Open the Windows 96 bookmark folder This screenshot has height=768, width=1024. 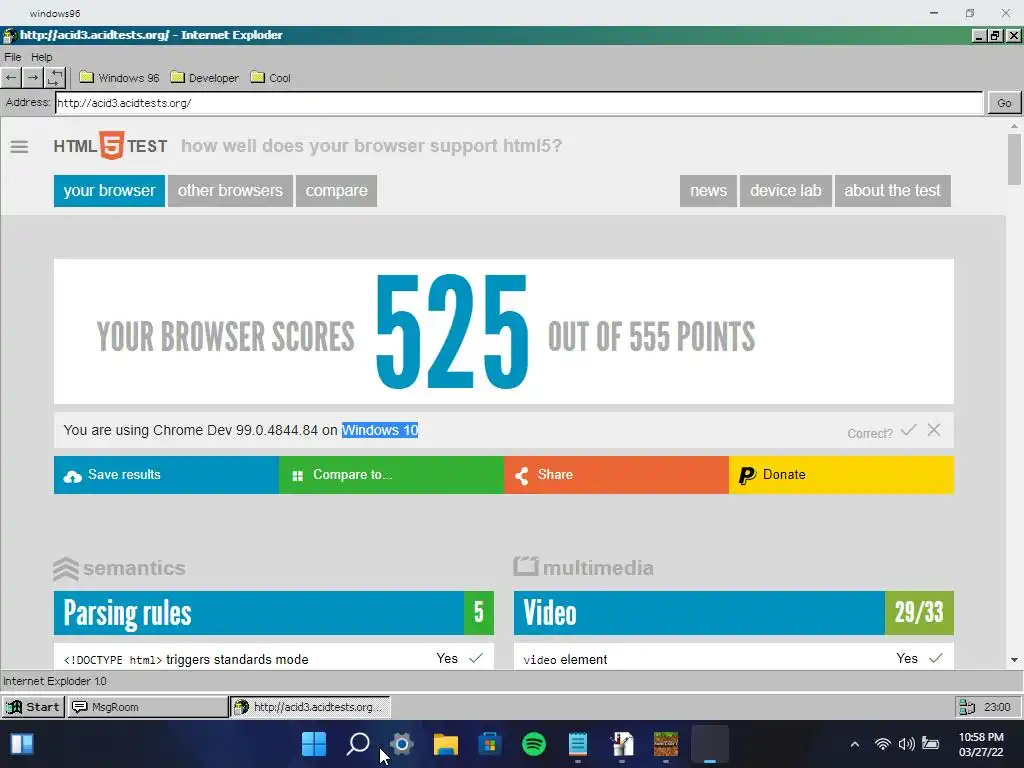120,78
